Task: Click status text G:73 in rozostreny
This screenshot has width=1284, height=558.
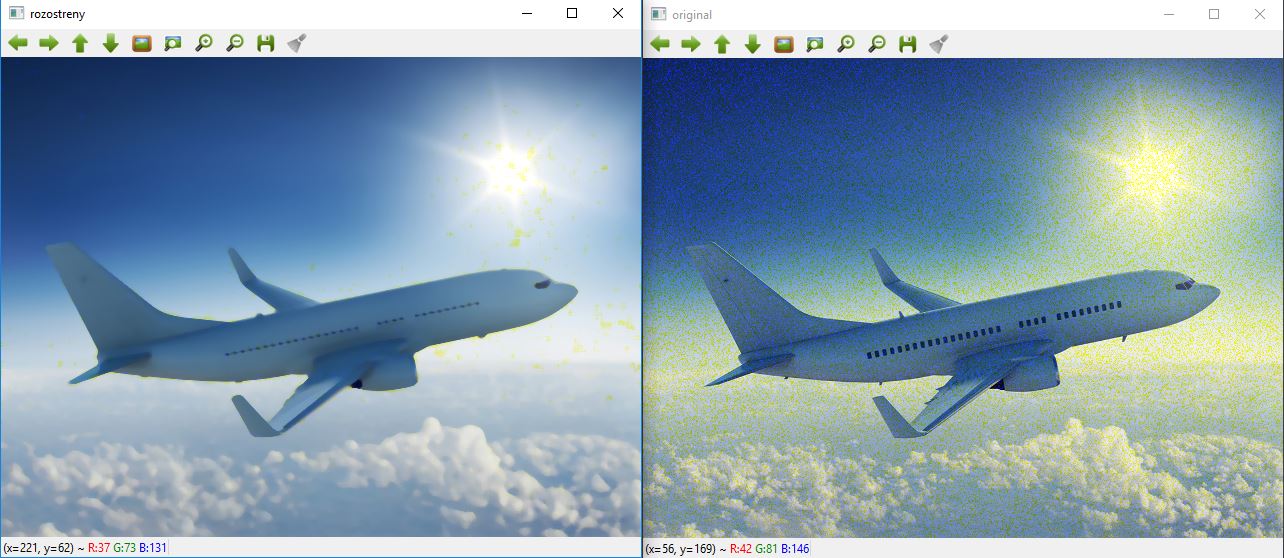Action: click(x=125, y=548)
